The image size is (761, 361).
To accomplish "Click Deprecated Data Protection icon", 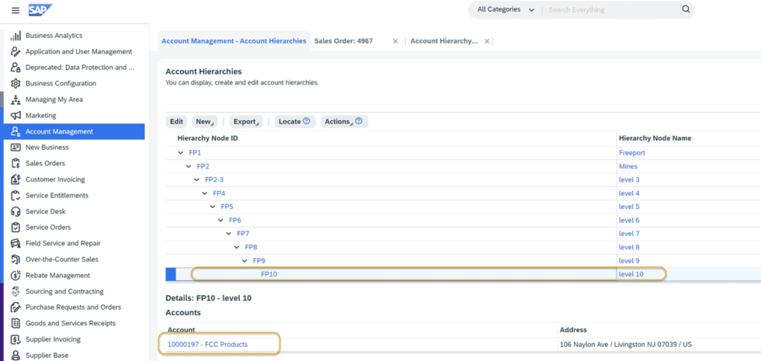I will click(x=16, y=67).
